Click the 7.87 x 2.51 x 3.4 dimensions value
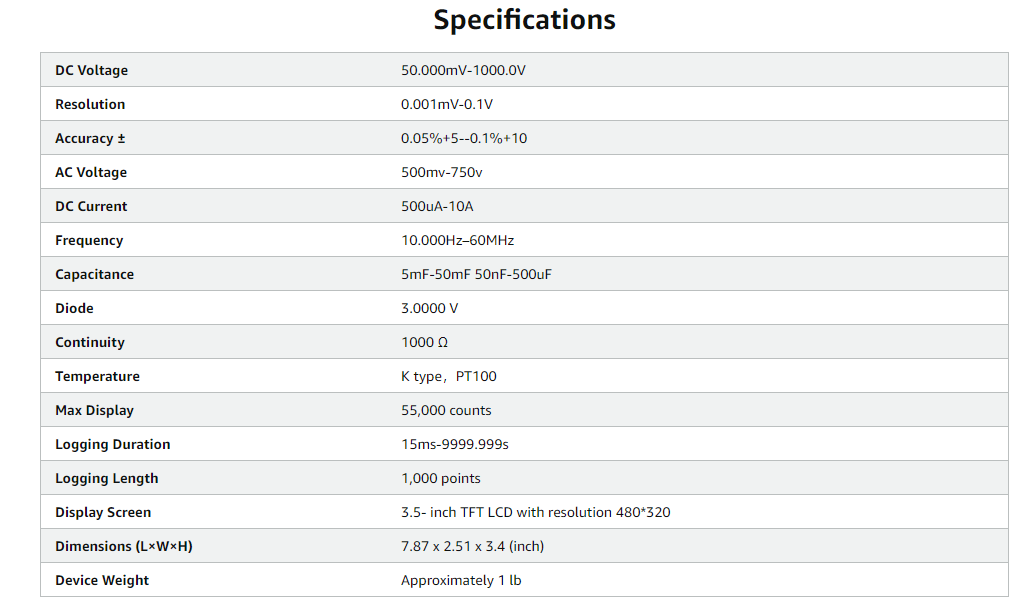Screen dimensions: 1025x613 coord(472,546)
